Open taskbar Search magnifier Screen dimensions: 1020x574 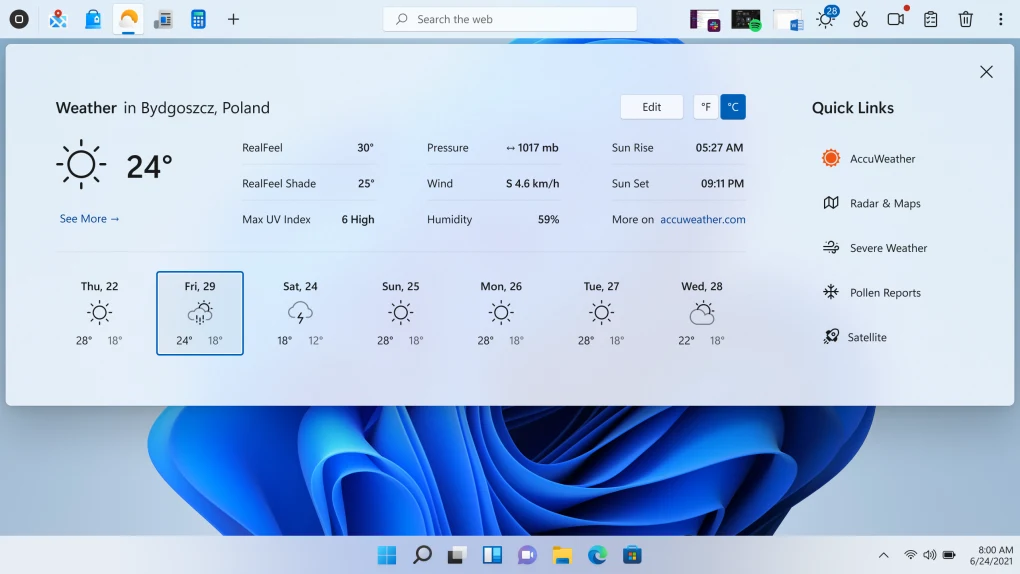422,555
